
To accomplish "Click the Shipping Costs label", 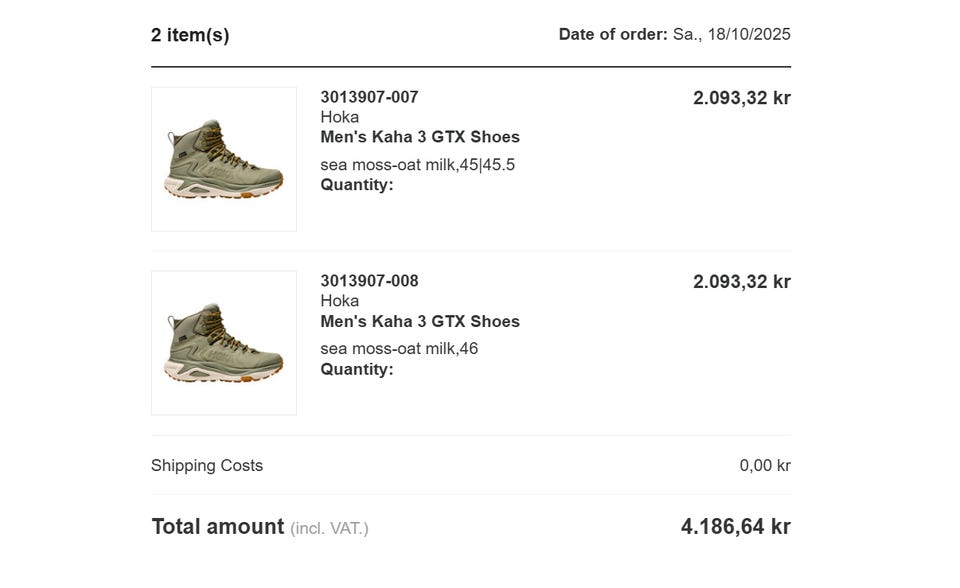I will tap(207, 465).
